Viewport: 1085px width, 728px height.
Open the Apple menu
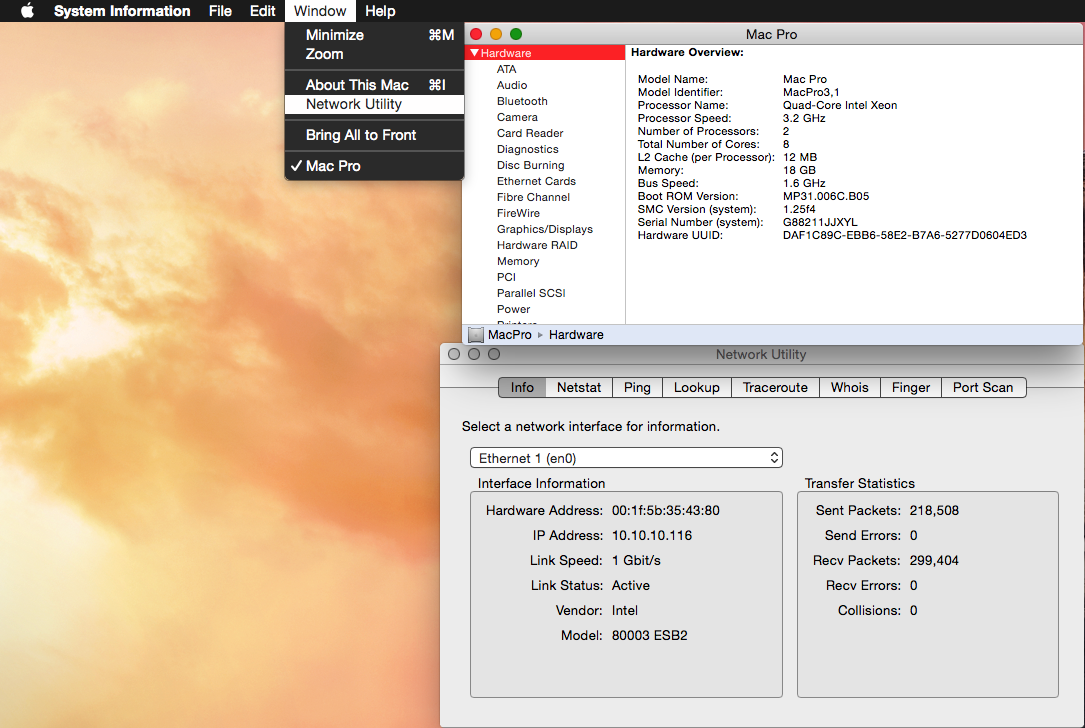pos(27,11)
